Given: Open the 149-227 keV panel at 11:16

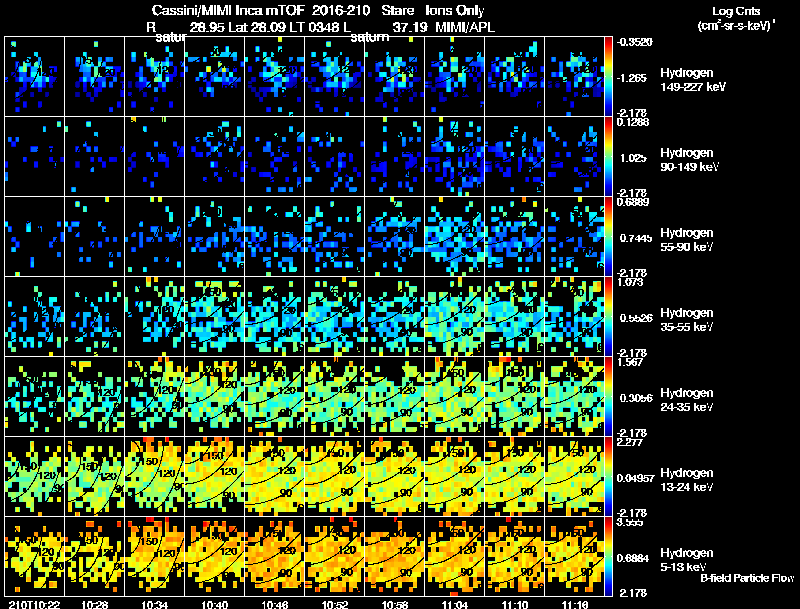Looking at the screenshot, I should (574, 77).
